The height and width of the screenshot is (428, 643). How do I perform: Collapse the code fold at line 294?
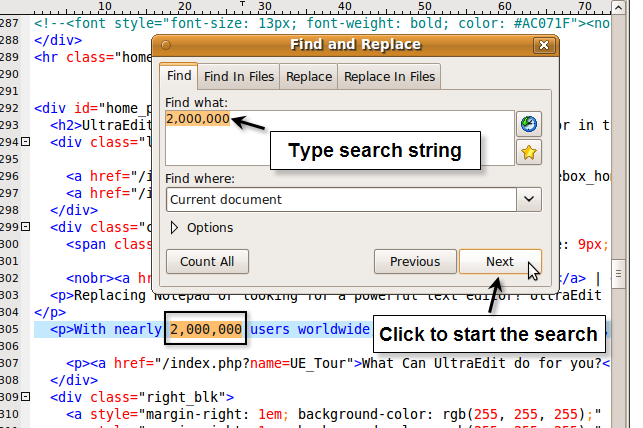pos(25,142)
